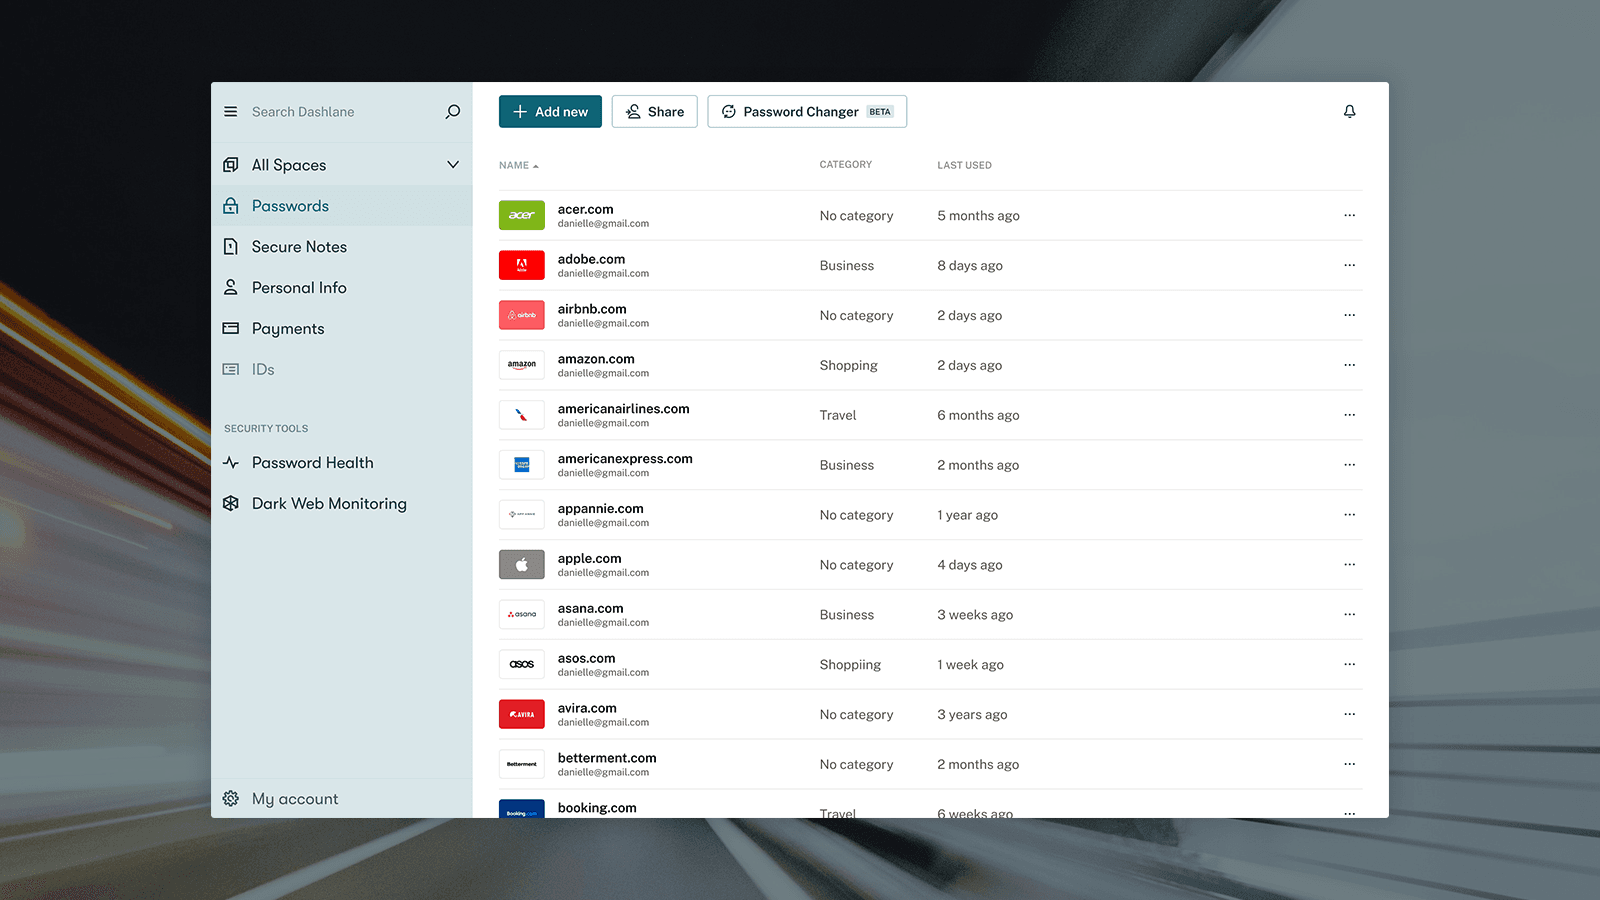Open the IDs section

click(x=342, y=370)
